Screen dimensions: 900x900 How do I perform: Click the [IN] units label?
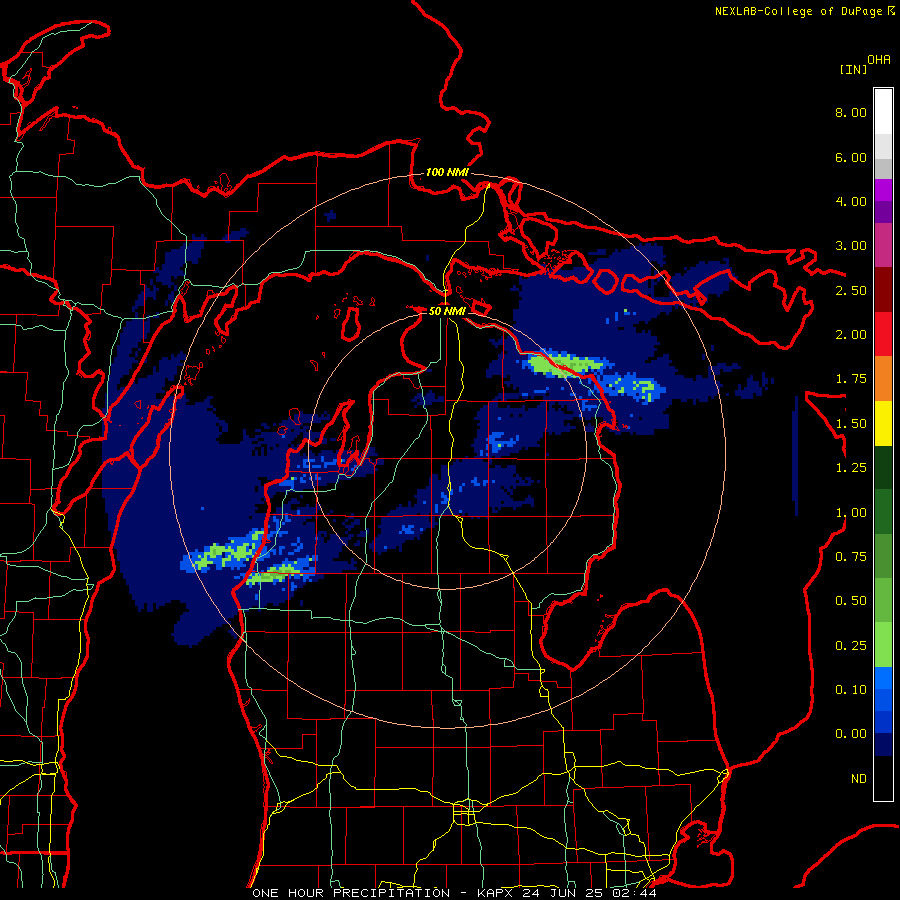(853, 69)
